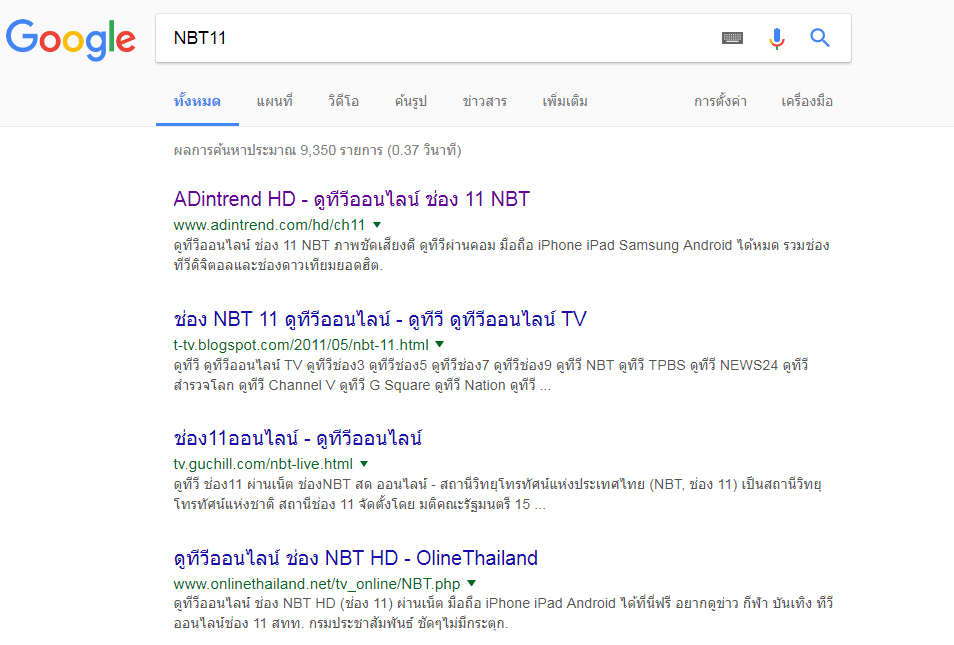Image resolution: width=954 pixels, height=645 pixels.
Task: Expand dropdown arrow next to www.adintrend.com/hd/ch11
Action: tap(377, 225)
